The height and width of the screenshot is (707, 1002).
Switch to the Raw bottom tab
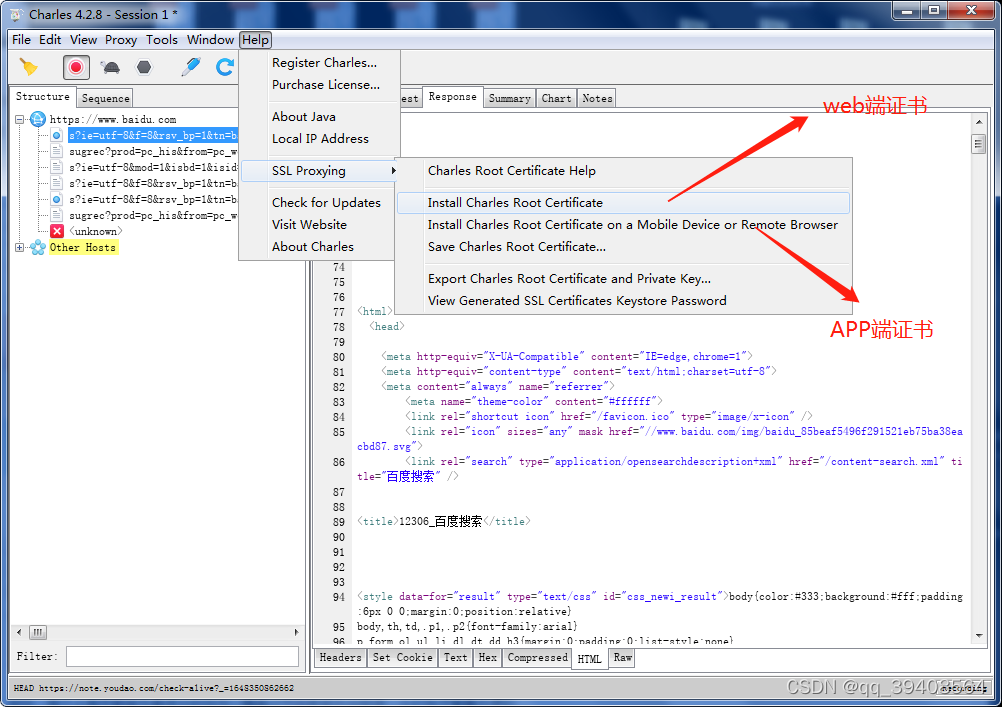[622, 657]
